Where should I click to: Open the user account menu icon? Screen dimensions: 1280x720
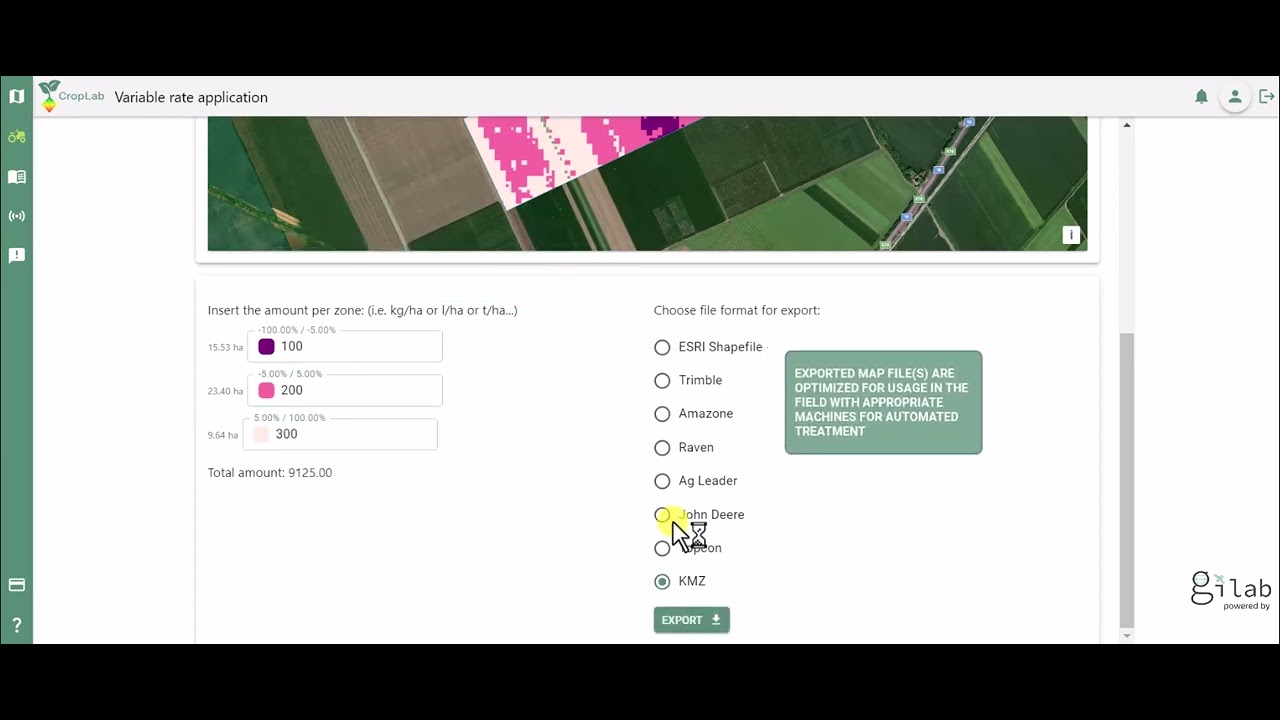[x=1235, y=97]
